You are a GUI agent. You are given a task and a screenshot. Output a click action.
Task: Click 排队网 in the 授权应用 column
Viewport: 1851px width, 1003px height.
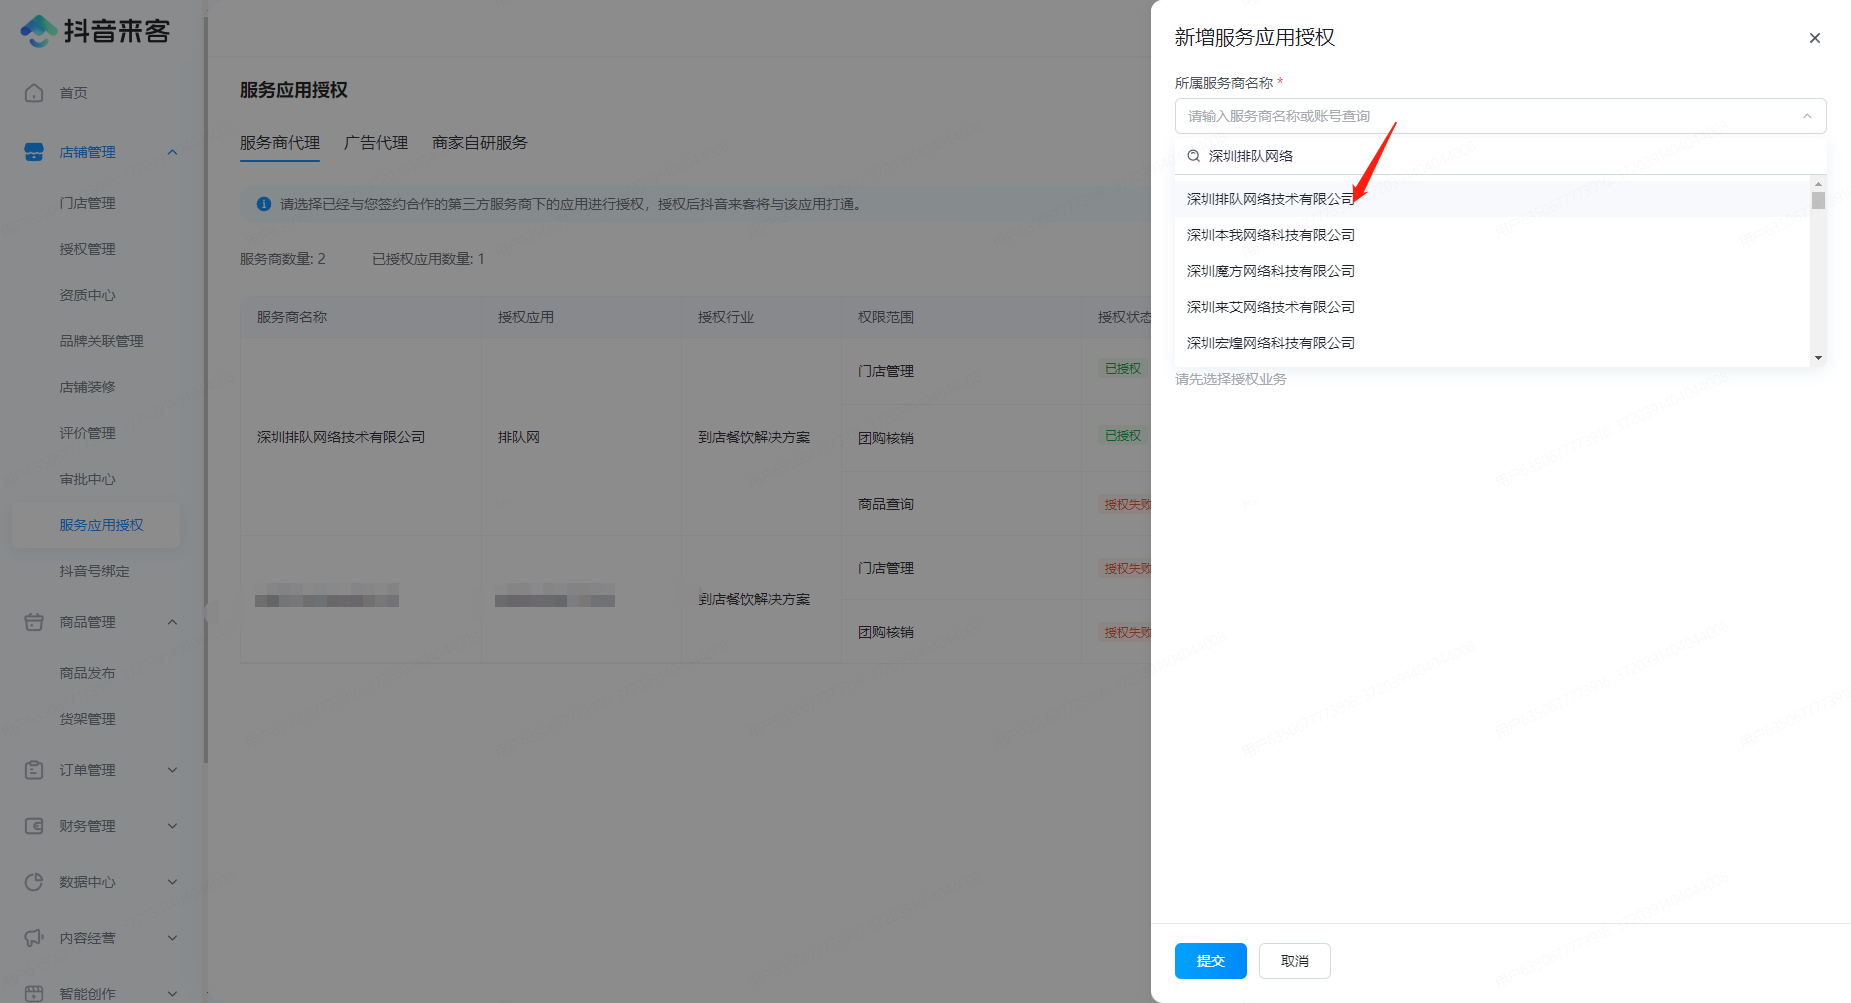tap(519, 437)
